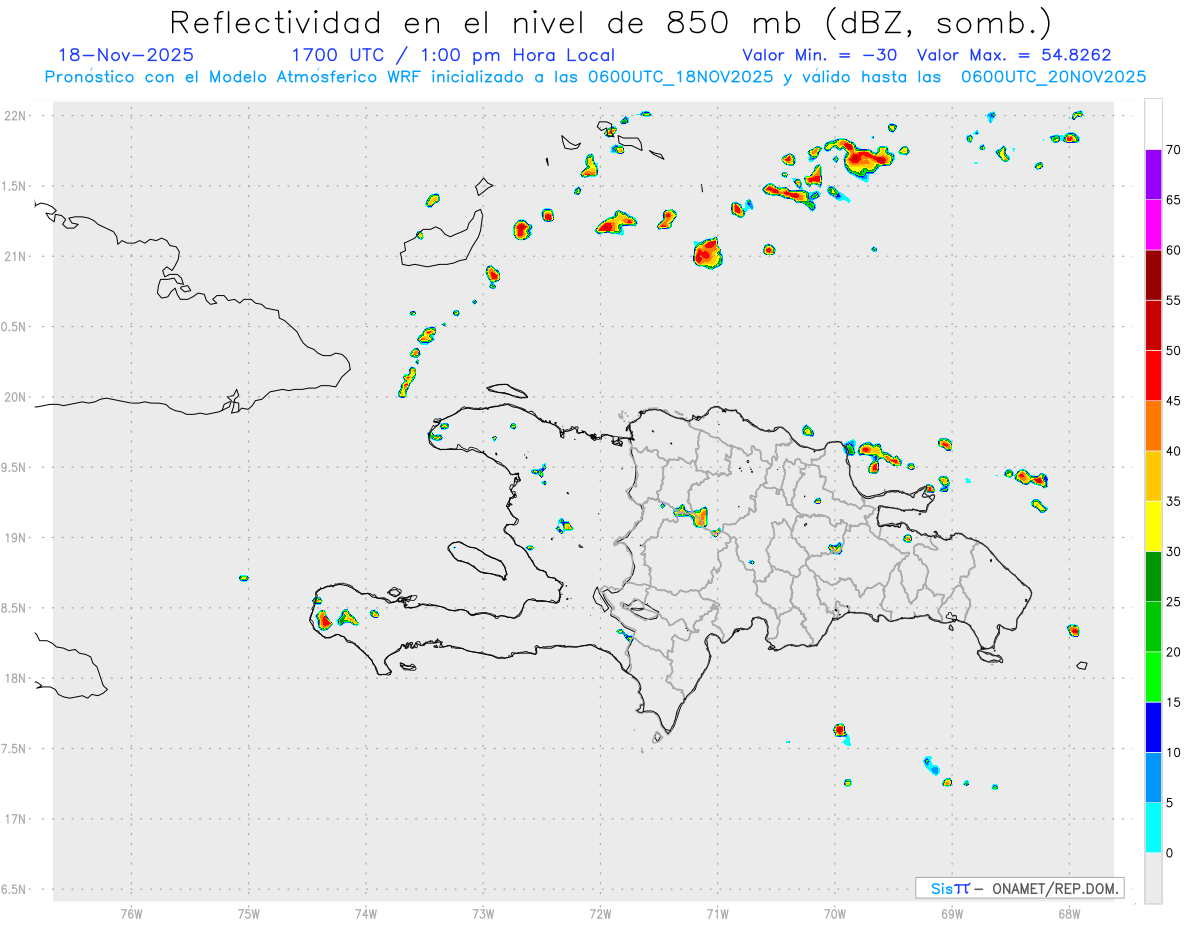This screenshot has width=1200, height=927.
Task: Click the 'Pronostico con el Modelo Atmosferico WRF' line
Action: pyautogui.click(x=595, y=77)
